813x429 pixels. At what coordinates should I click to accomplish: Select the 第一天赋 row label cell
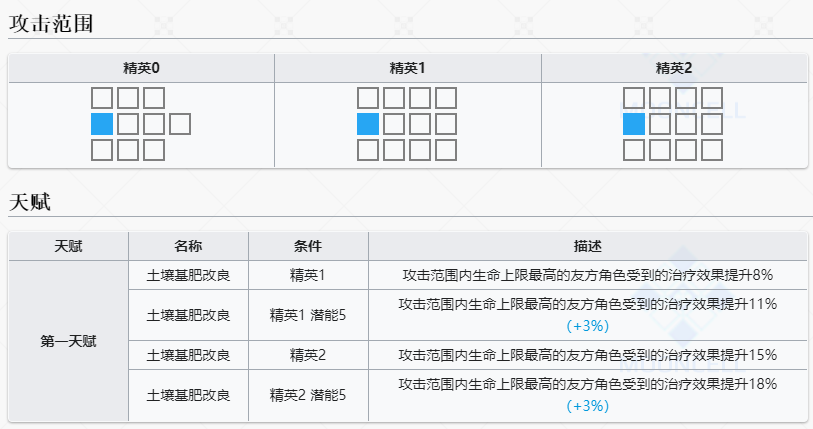pyautogui.click(x=68, y=341)
